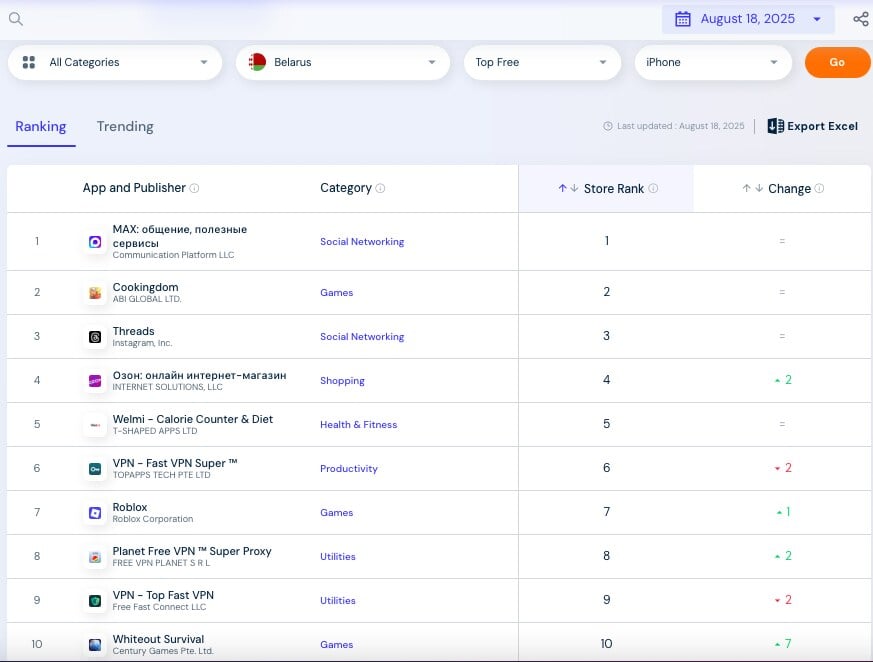Open the Threads app title
Viewport: 873px width, 662px height.
coord(133,331)
